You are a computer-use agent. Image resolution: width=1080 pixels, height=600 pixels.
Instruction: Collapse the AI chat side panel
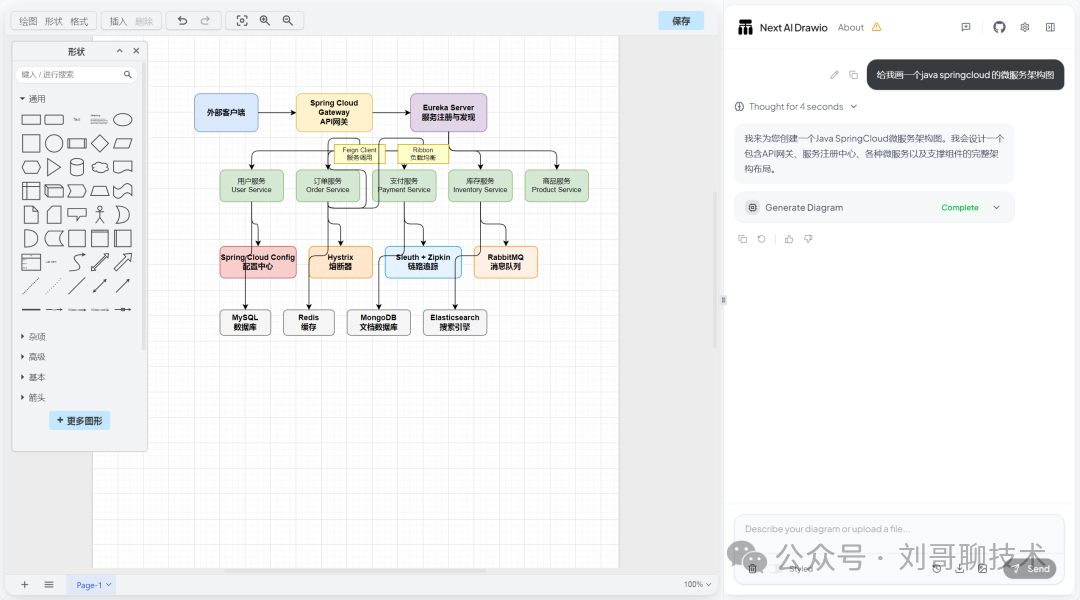tap(1050, 28)
